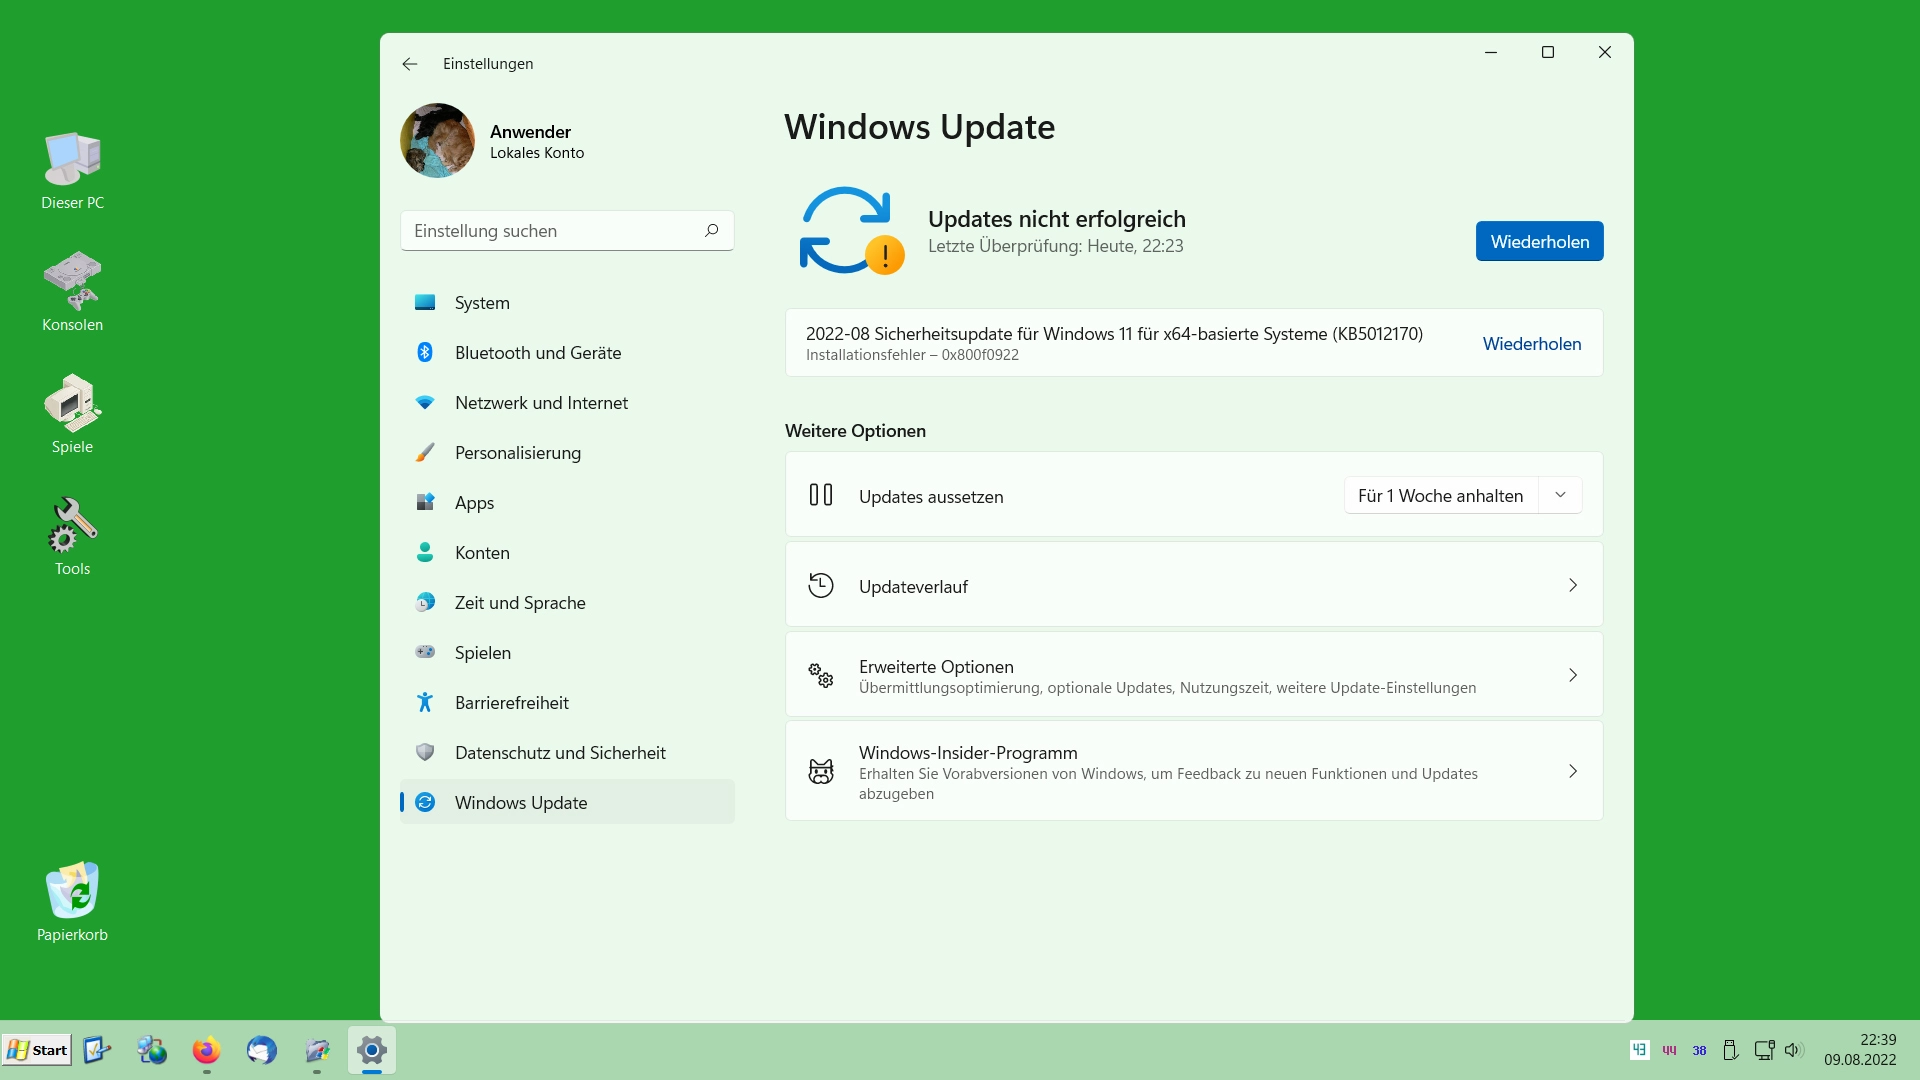Screen dimensions: 1920x1080
Task: Open Dieser PC desktop icon
Action: (x=72, y=171)
